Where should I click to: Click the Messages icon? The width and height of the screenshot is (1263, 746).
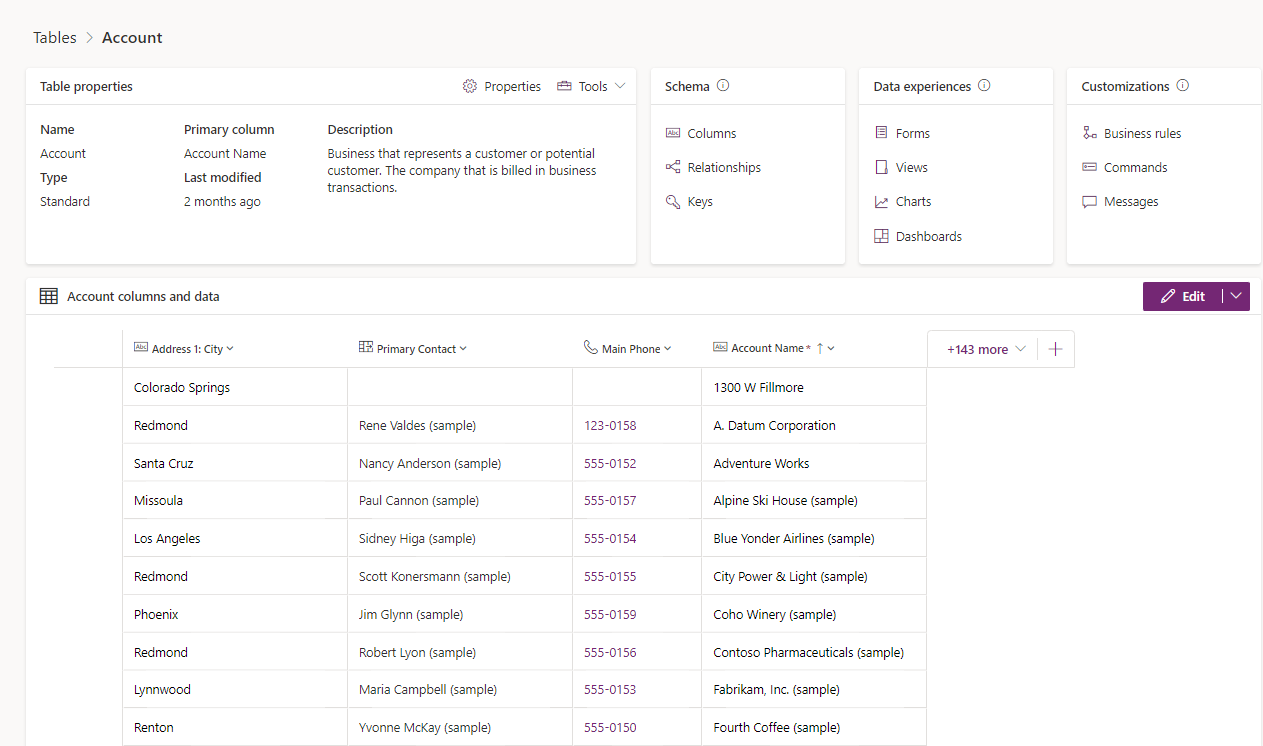click(x=1089, y=201)
